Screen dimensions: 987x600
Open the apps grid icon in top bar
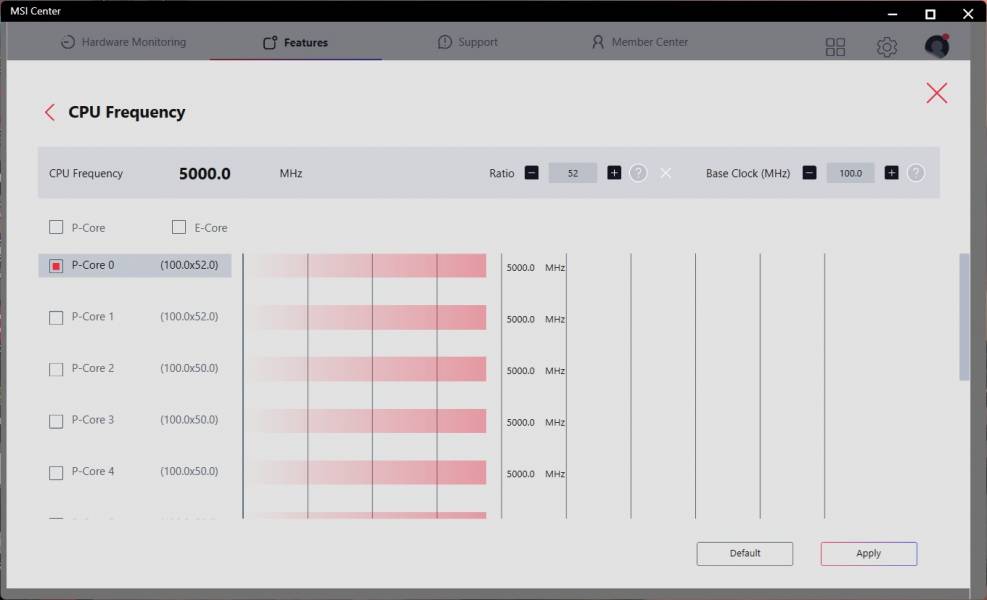[835, 47]
